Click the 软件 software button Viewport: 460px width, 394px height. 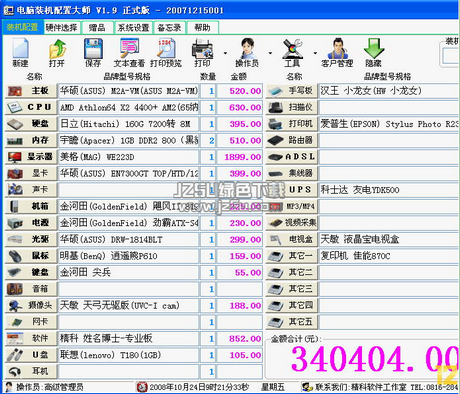31,338
